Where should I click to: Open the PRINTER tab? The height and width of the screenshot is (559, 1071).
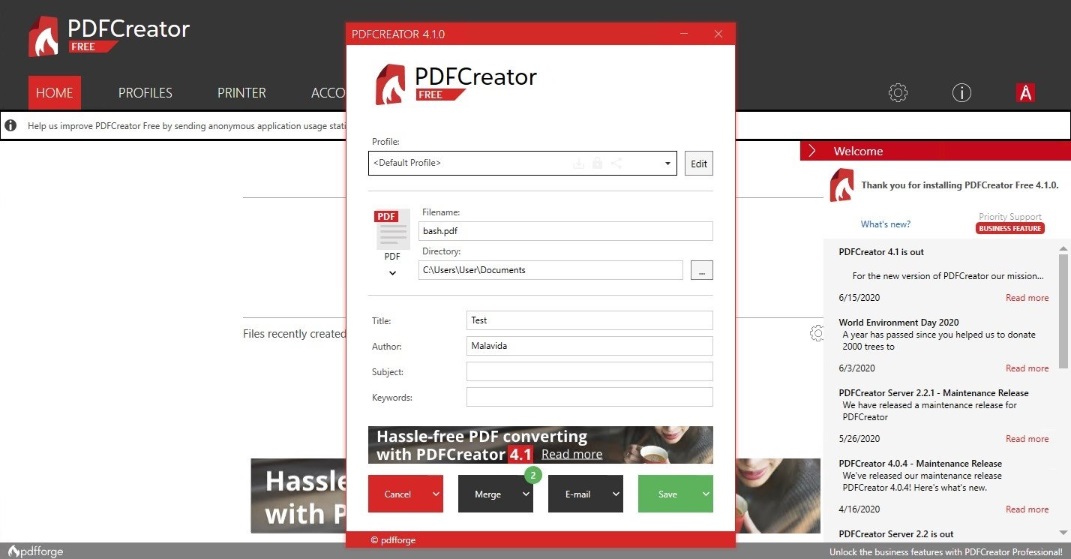(242, 93)
